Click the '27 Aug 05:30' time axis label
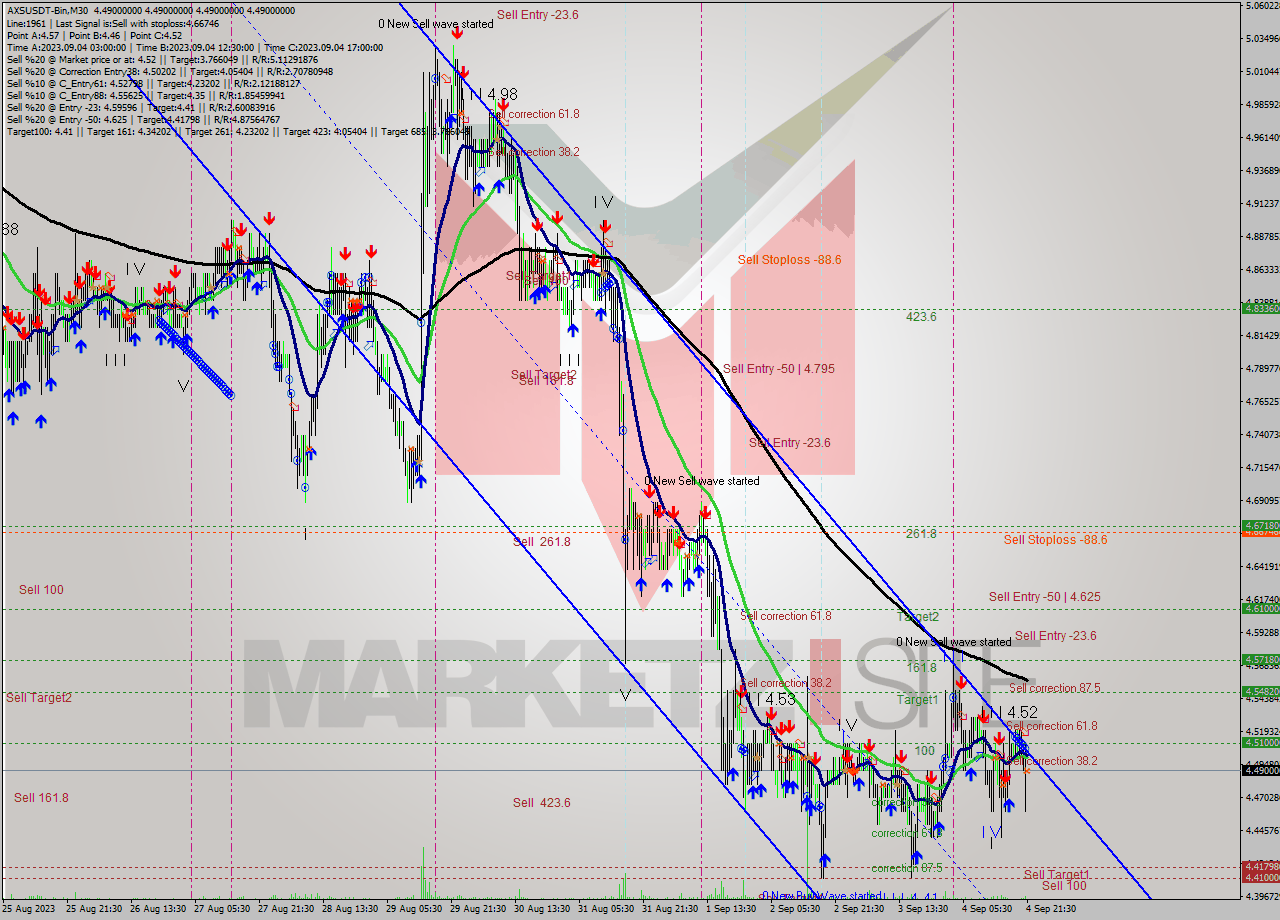 coord(222,909)
